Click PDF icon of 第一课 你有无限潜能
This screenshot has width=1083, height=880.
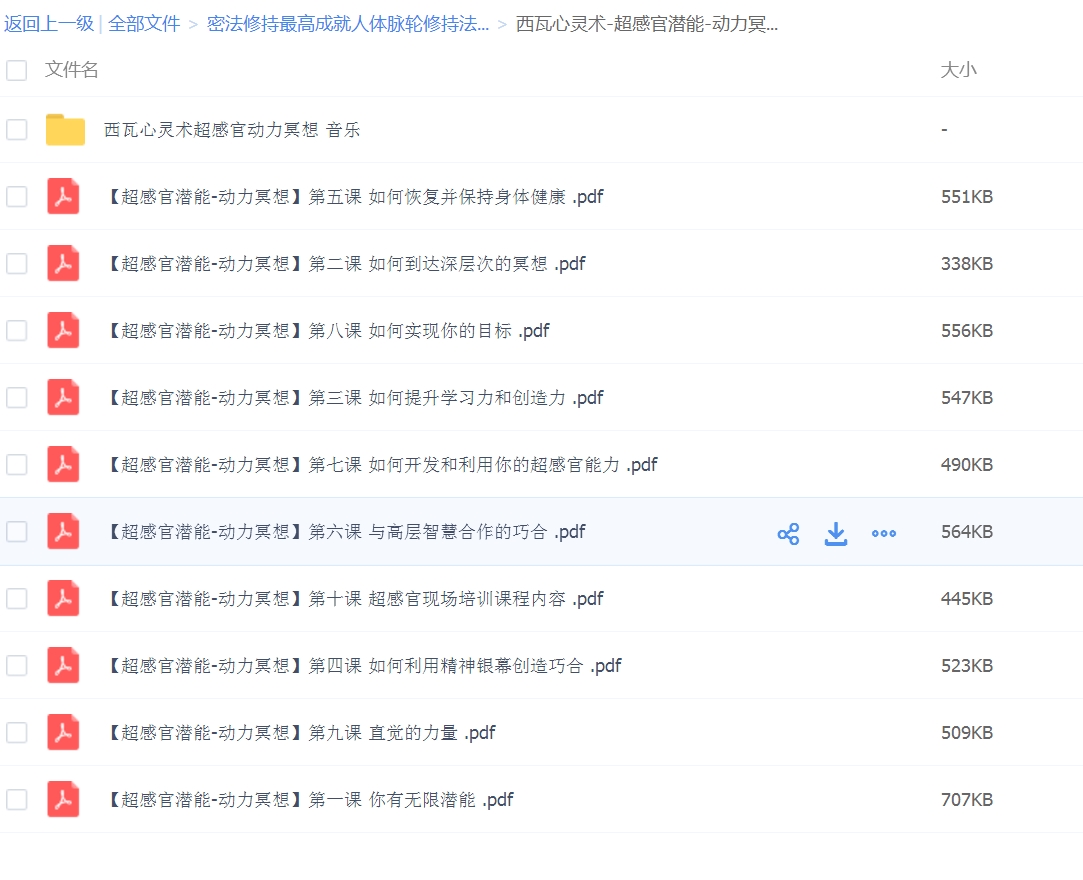point(64,800)
